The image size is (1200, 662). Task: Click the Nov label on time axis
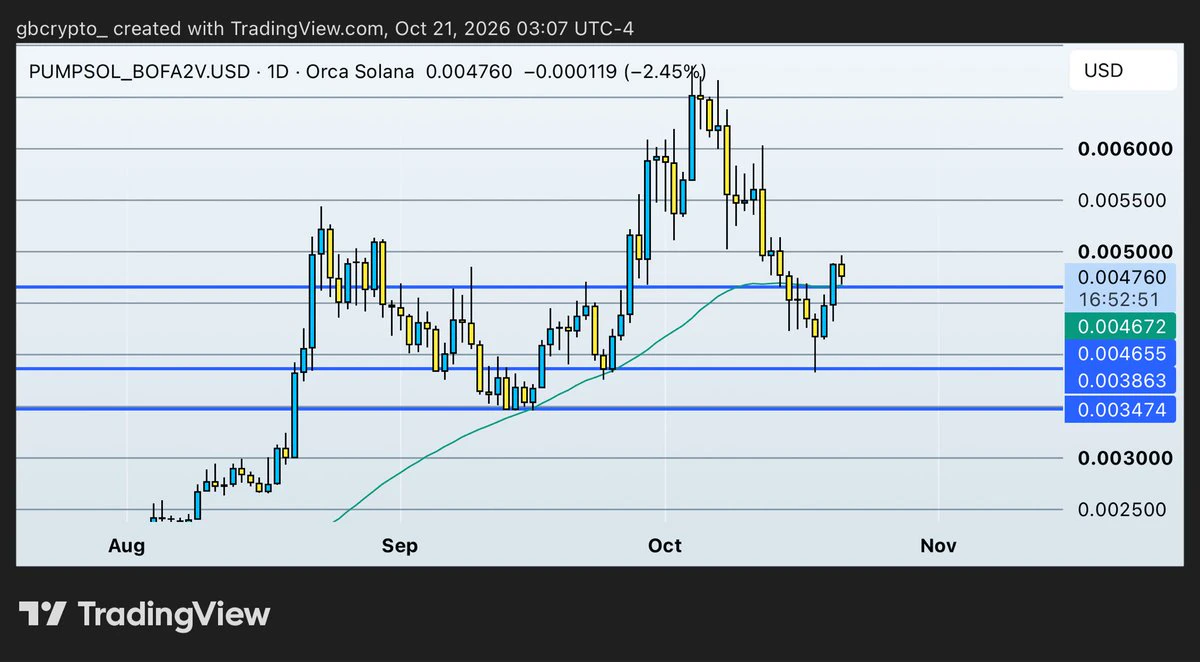tap(938, 545)
